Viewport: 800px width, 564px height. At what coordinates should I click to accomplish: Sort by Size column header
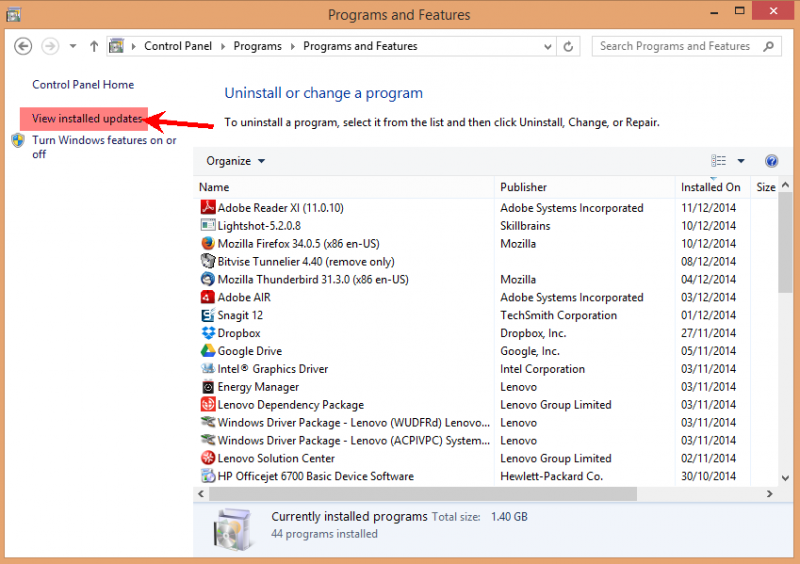[x=765, y=187]
